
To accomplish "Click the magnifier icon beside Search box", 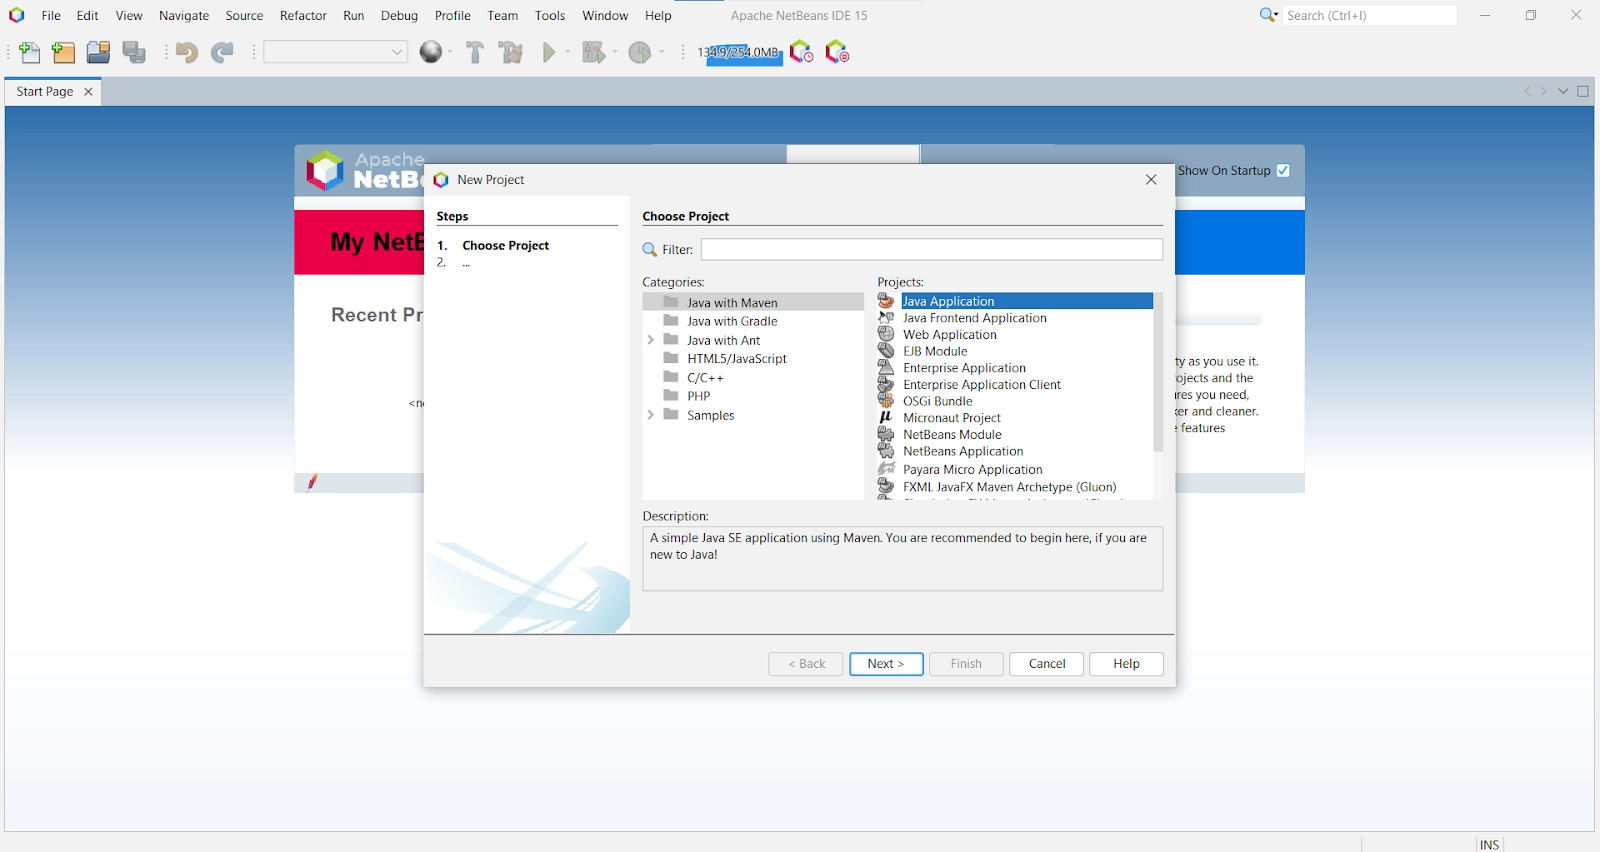I will (x=1268, y=15).
